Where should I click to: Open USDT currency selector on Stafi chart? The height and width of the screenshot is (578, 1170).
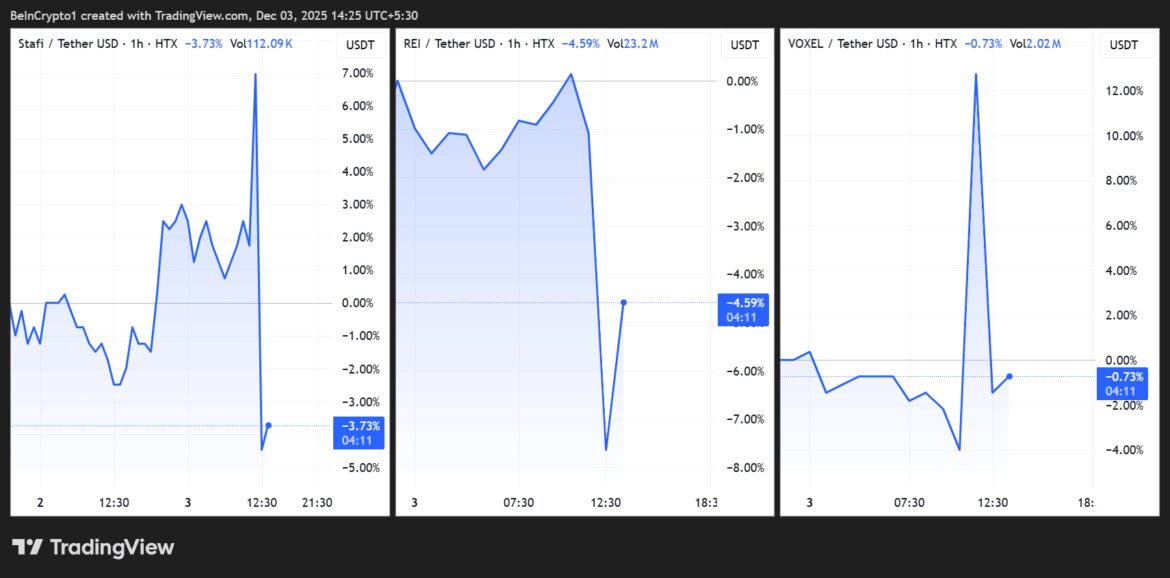point(360,45)
